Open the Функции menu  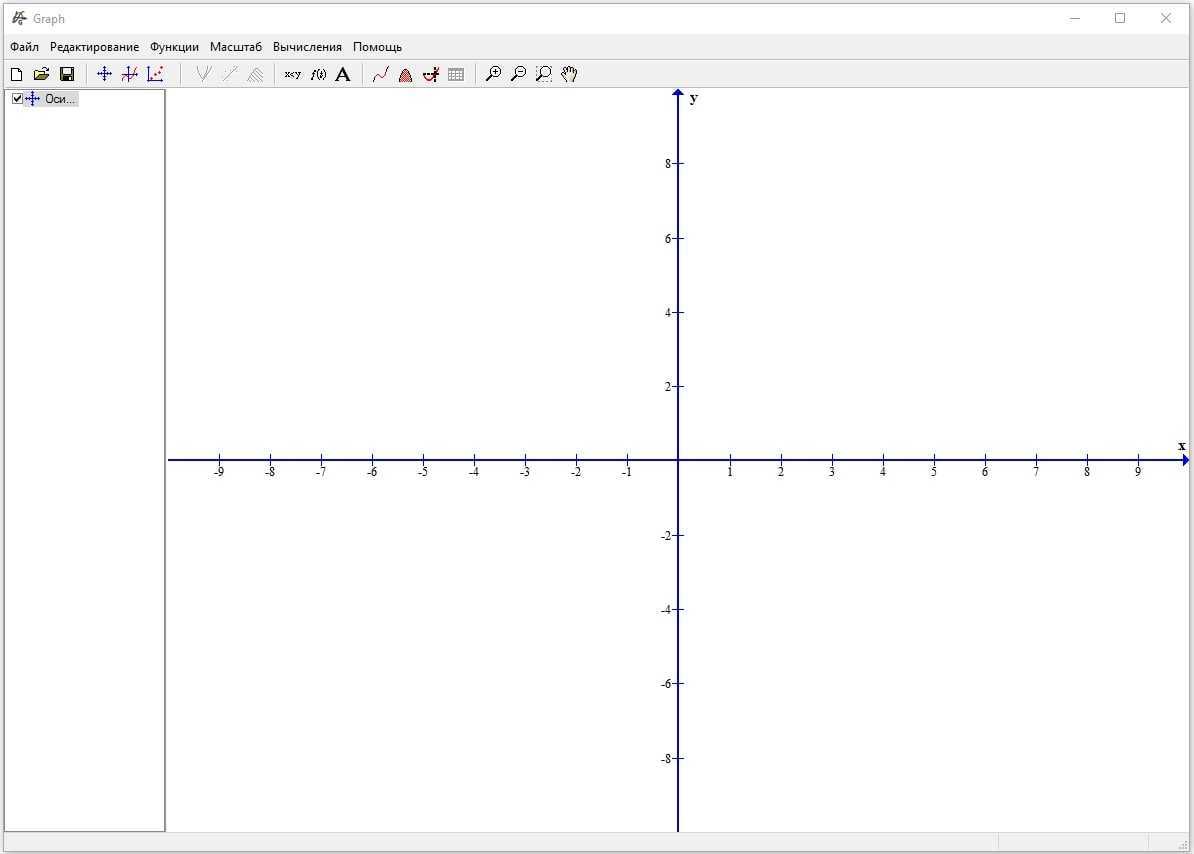pyautogui.click(x=174, y=47)
